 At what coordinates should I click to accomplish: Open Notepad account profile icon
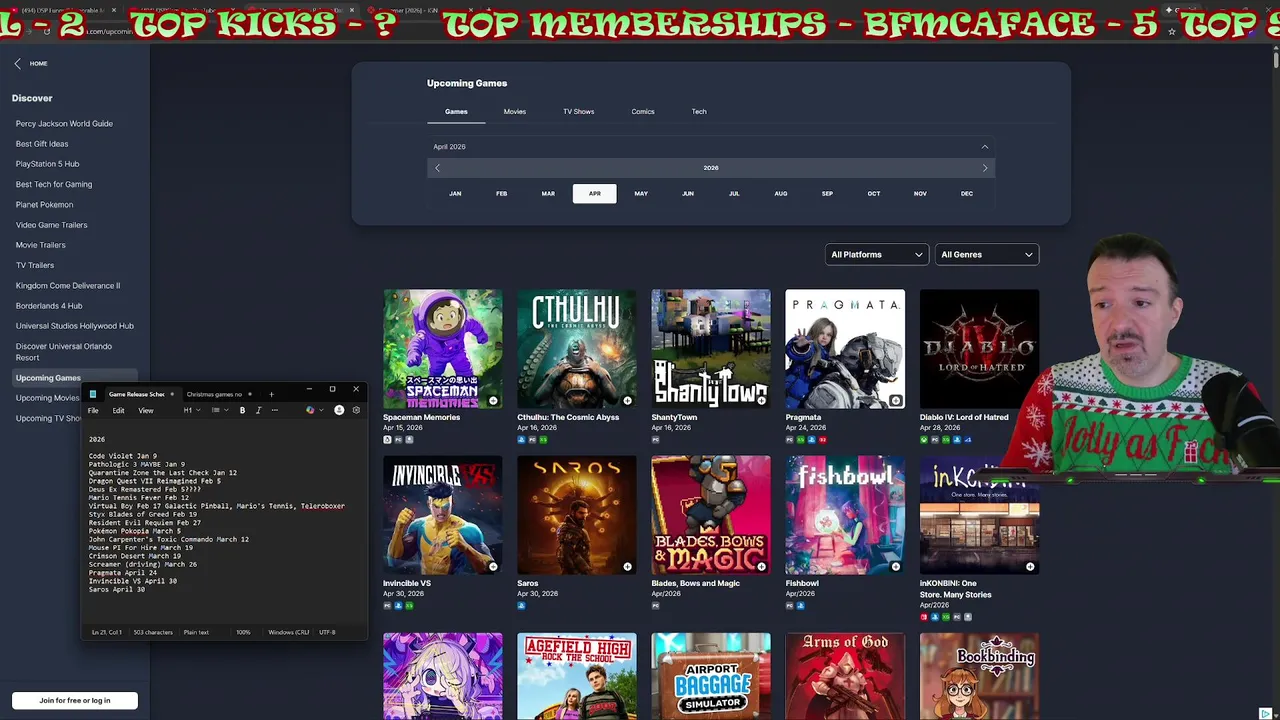pos(339,410)
